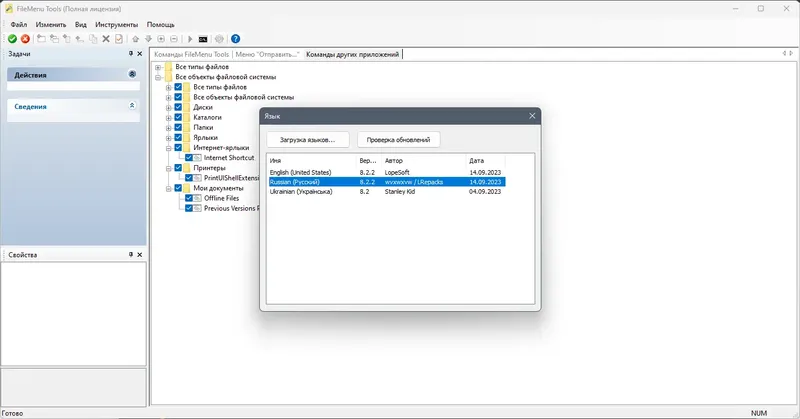Click the expand all plus toolbar icon
The image size is (800, 419).
161,39
